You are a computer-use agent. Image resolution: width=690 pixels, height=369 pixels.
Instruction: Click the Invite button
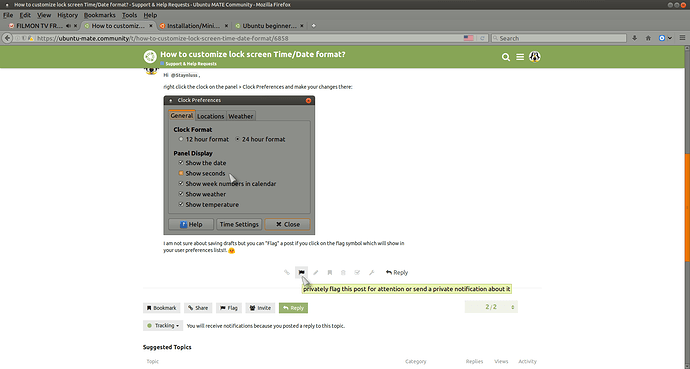click(x=260, y=308)
